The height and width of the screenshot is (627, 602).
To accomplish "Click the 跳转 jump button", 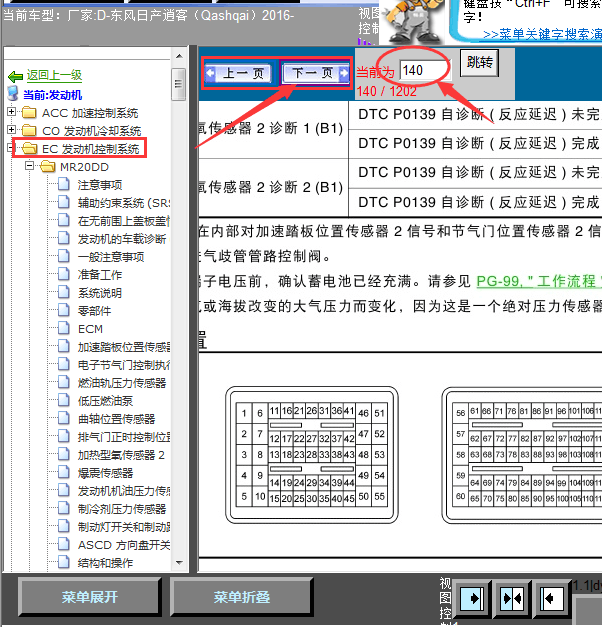I will point(479,63).
